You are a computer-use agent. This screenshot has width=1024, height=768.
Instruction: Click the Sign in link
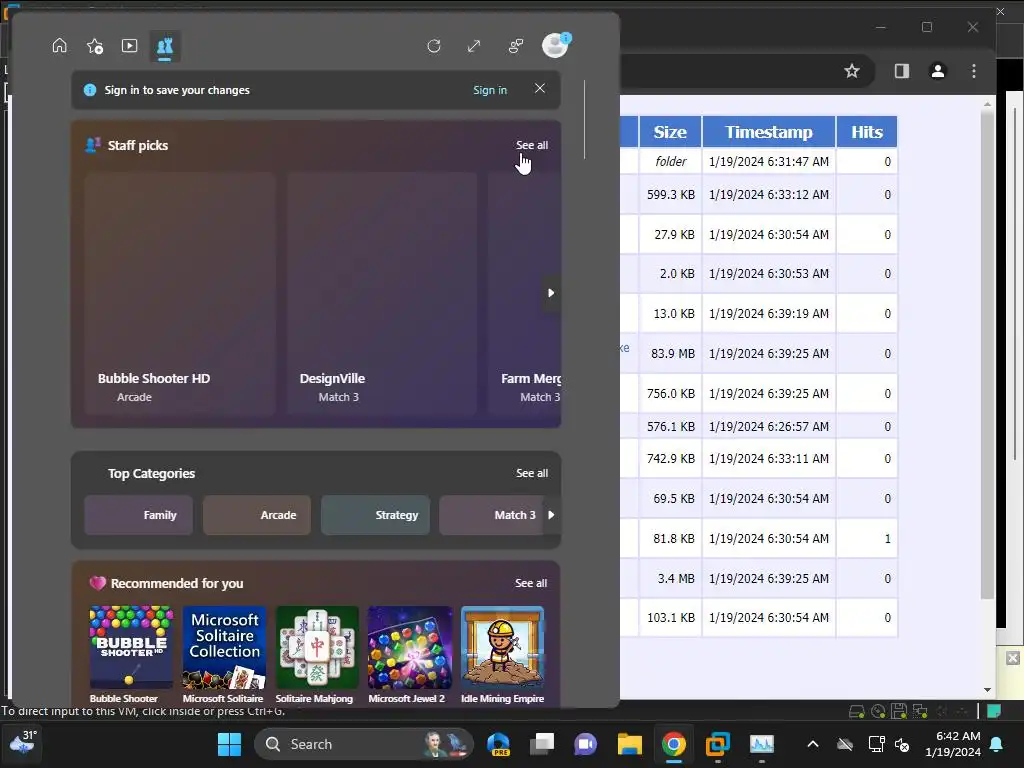tap(490, 90)
